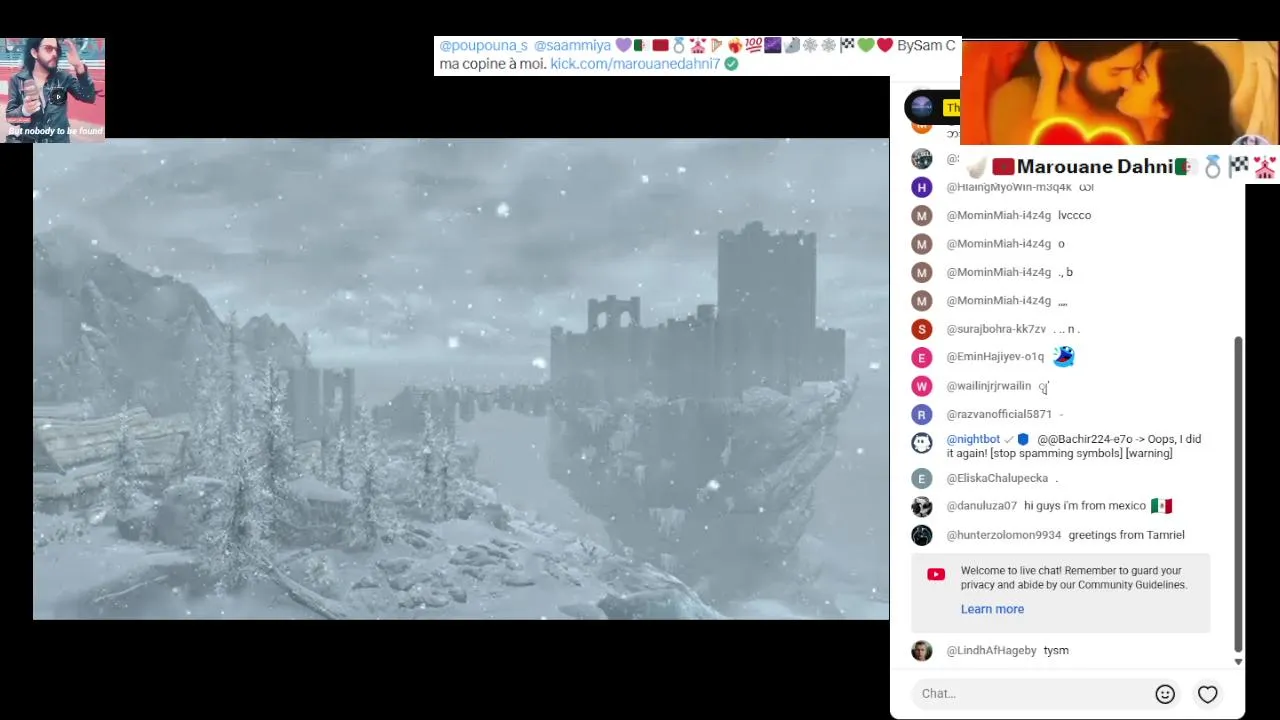
Task: Click the EminHajiyev-o1q avatar
Action: pos(922,357)
